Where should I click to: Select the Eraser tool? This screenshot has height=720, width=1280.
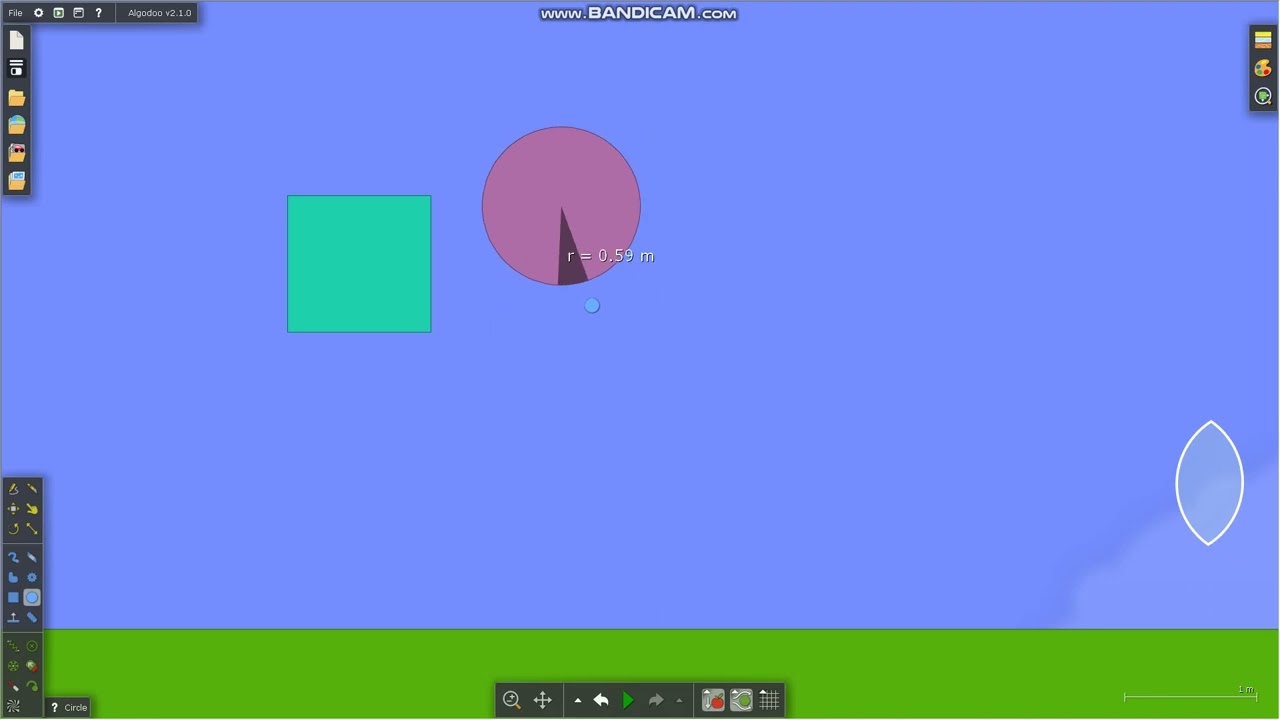coord(32,558)
